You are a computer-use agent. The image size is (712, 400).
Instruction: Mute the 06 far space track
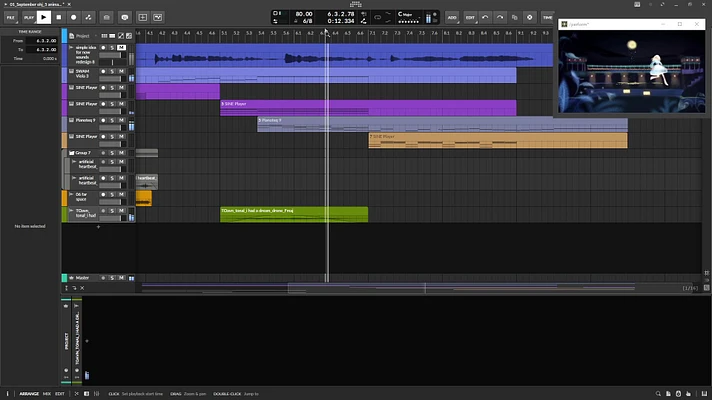coord(121,194)
